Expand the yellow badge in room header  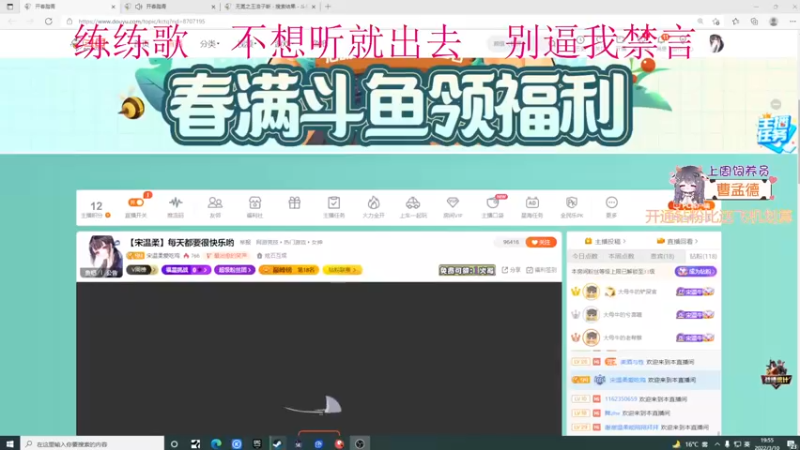(x=342, y=270)
